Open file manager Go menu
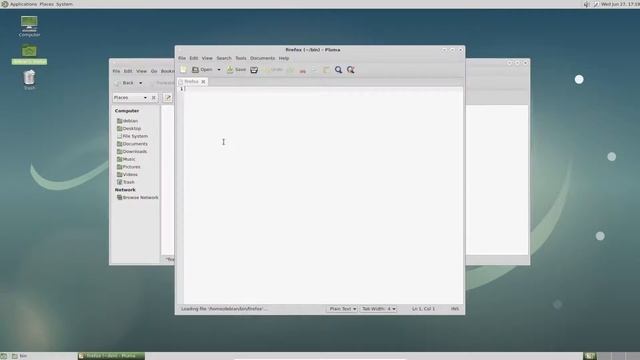Screen dimensions: 640x360 pyautogui.click(x=154, y=71)
